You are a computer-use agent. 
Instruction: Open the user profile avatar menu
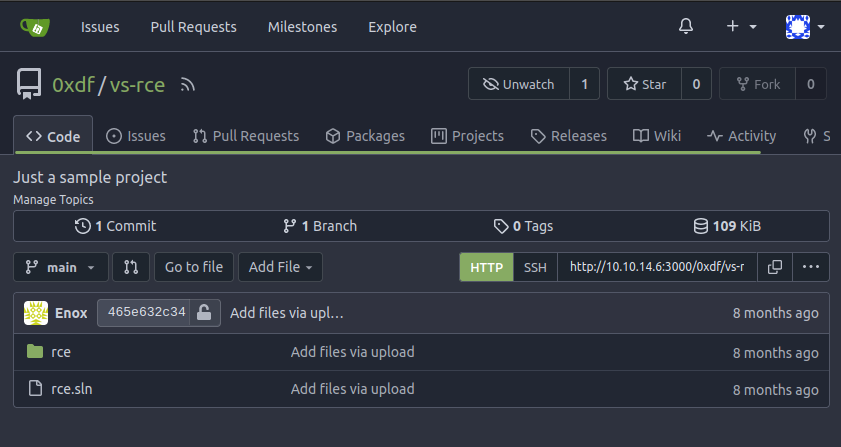tap(805, 27)
